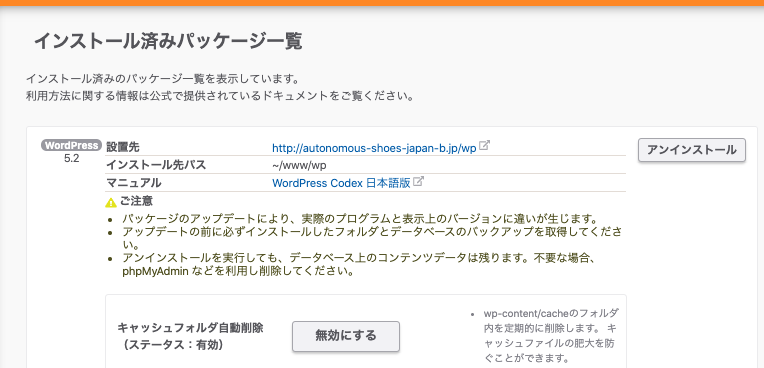
Task: Open WordPress Codex 日本語版 link
Action: 341,183
